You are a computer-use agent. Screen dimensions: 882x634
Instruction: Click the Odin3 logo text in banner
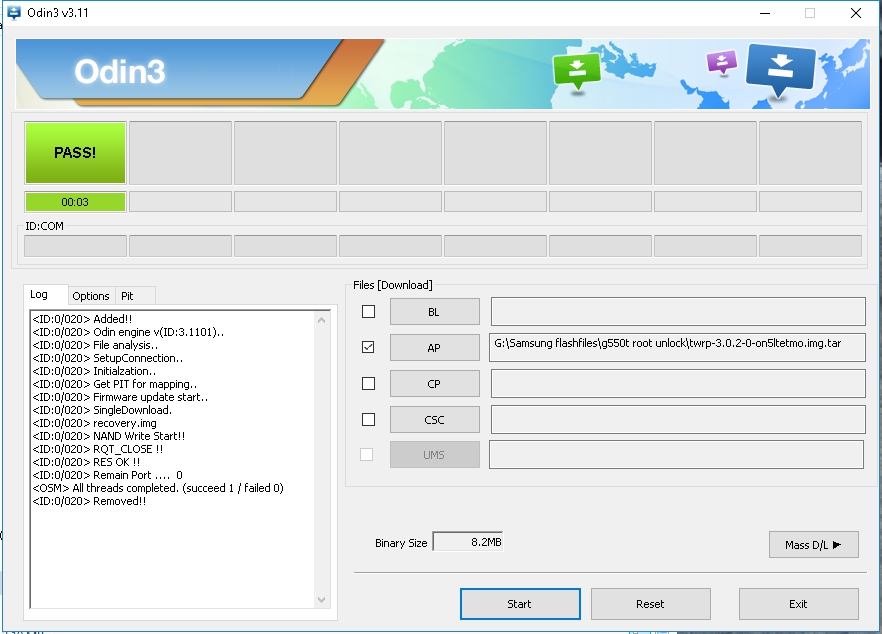pos(120,71)
